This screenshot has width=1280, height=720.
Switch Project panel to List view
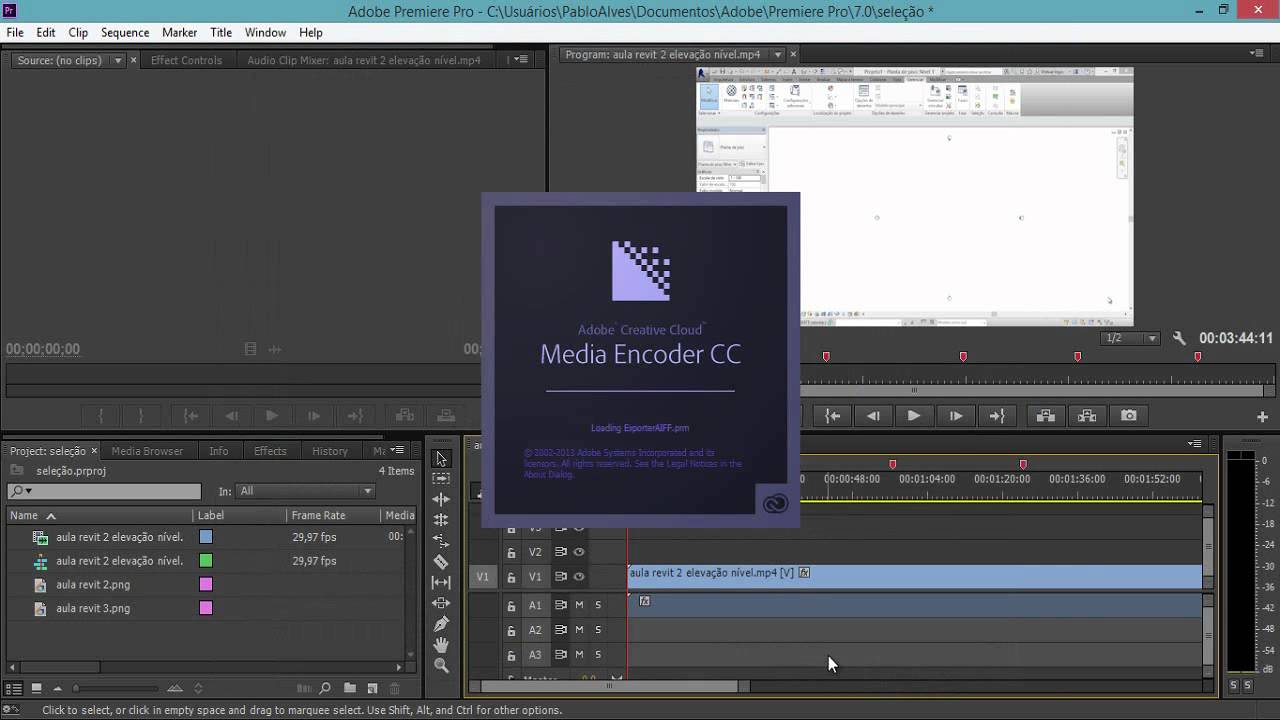(x=14, y=688)
